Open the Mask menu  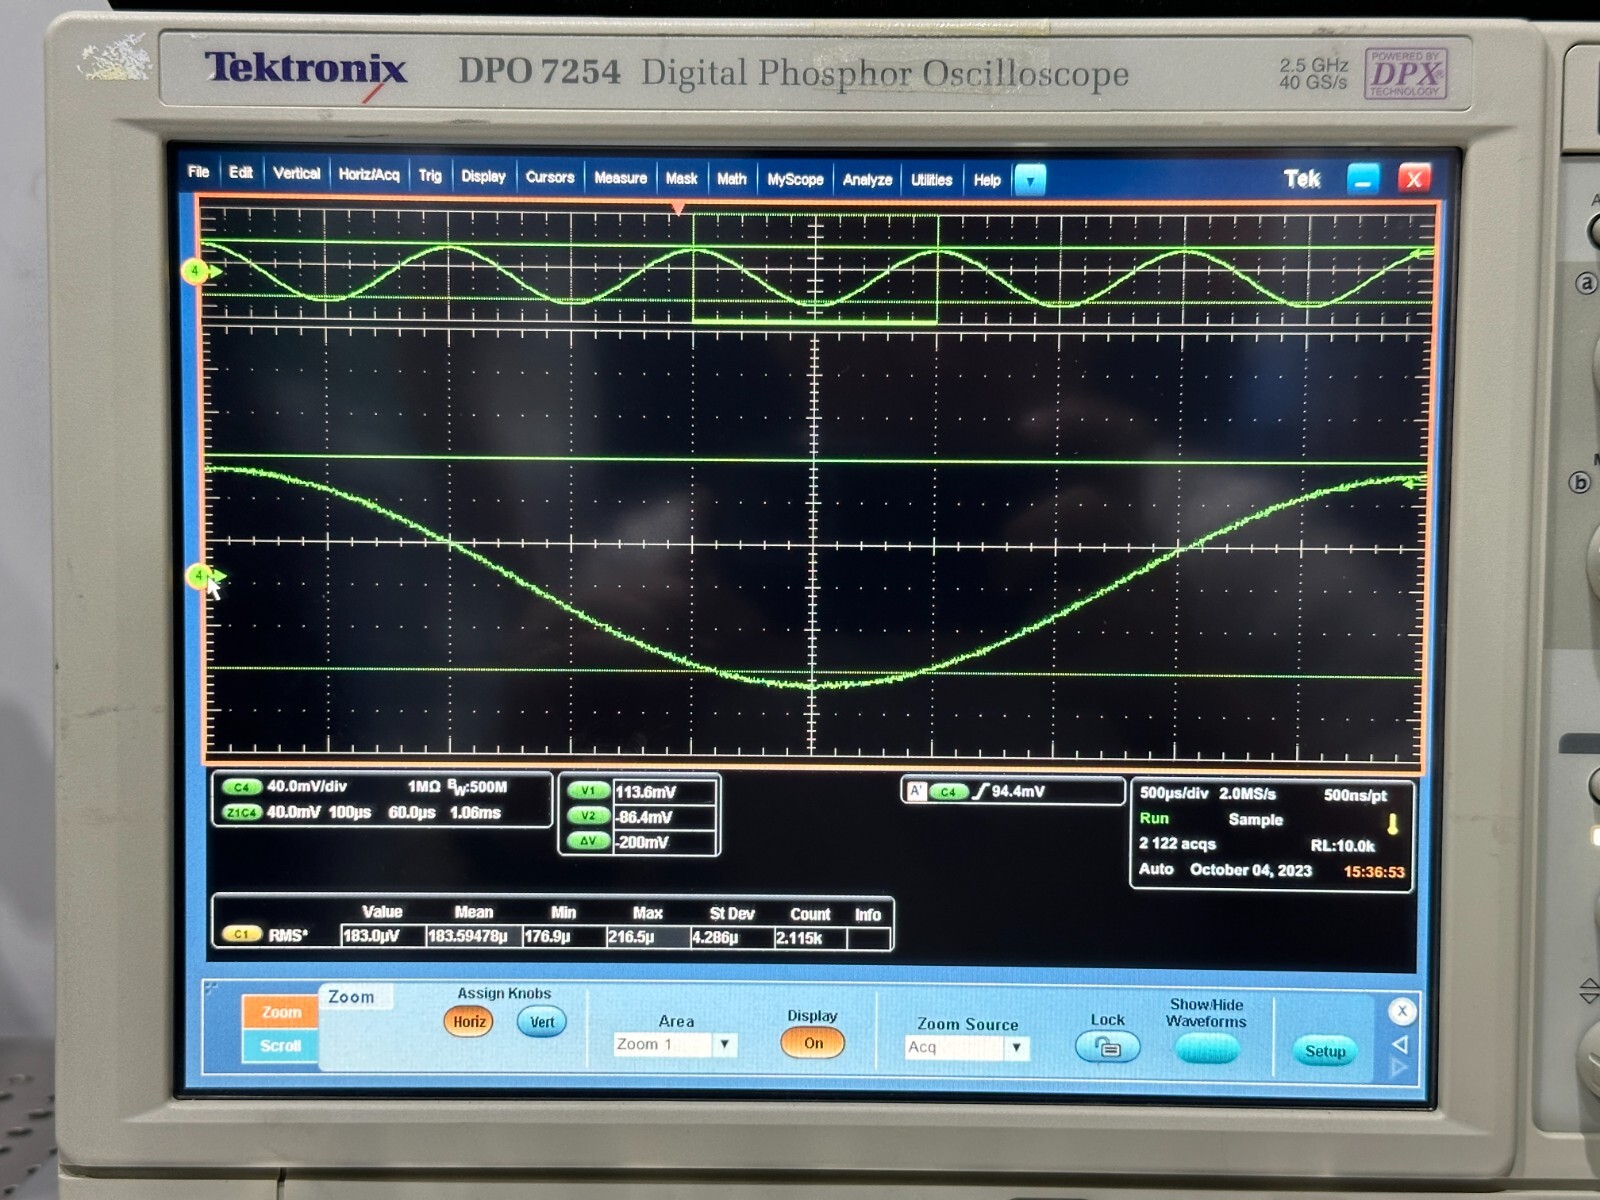pyautogui.click(x=681, y=179)
